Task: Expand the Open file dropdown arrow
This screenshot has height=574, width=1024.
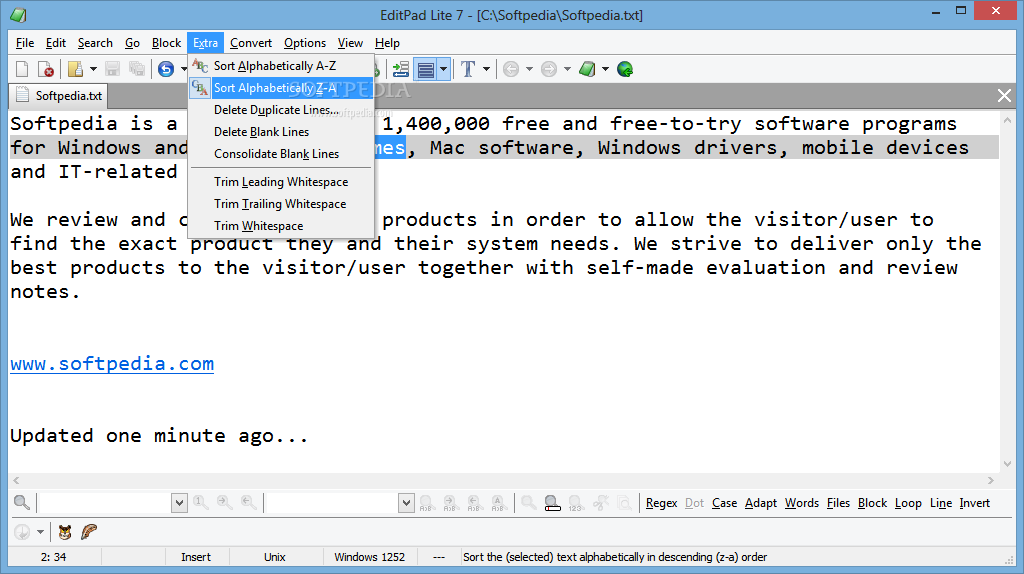Action: (93, 69)
